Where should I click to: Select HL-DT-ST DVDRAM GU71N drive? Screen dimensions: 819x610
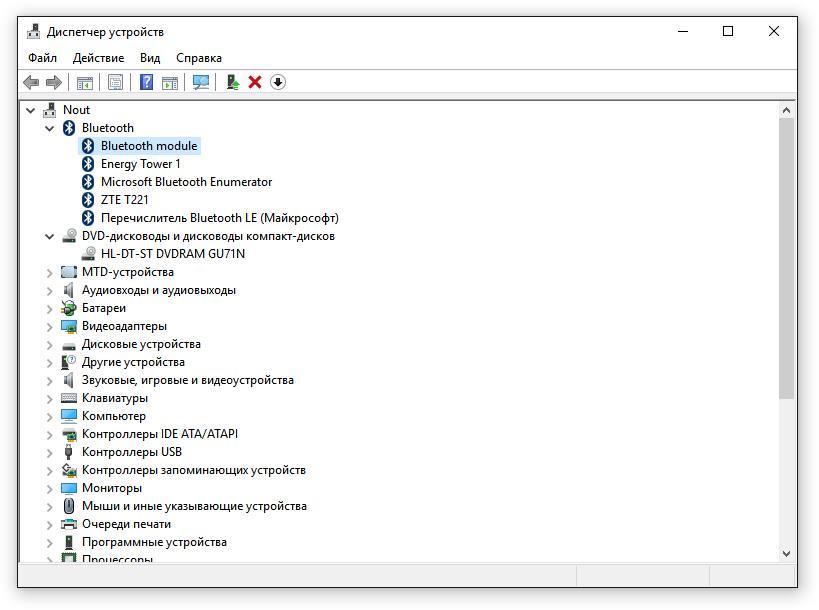(x=173, y=254)
